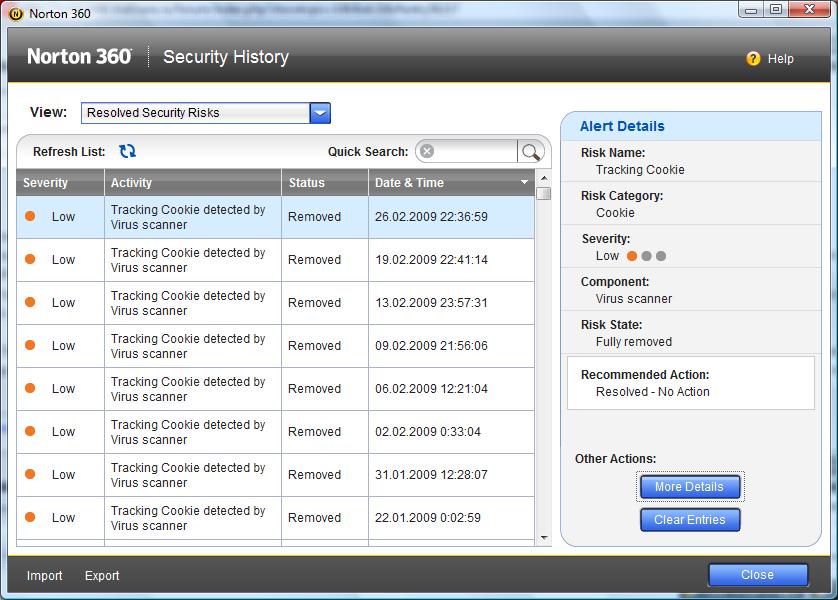Click the list scrollbar up arrow
Screen dimensions: 838x600
tap(544, 177)
